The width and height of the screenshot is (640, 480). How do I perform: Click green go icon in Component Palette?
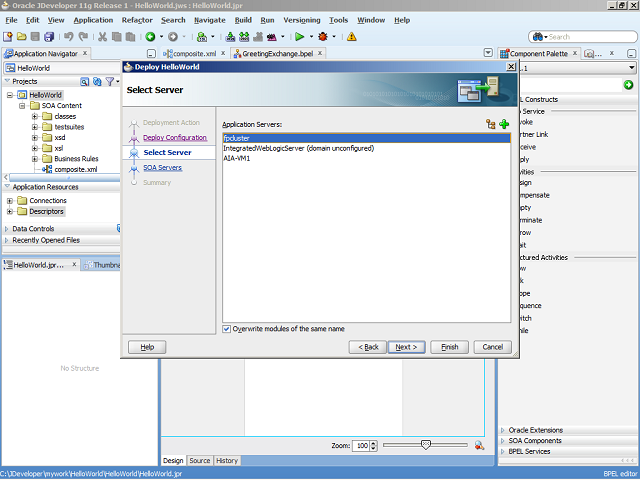click(x=629, y=84)
